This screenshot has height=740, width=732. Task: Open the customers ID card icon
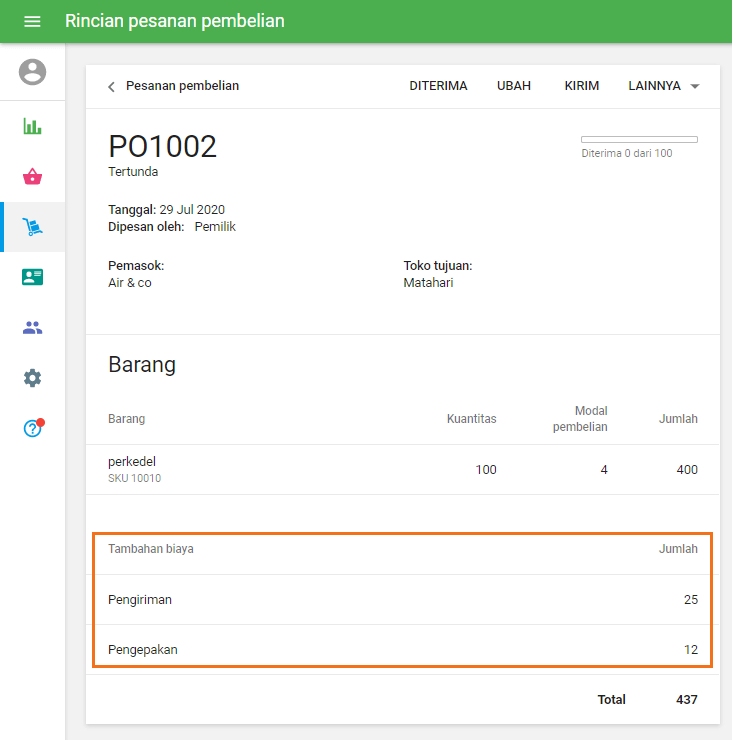pos(33,277)
